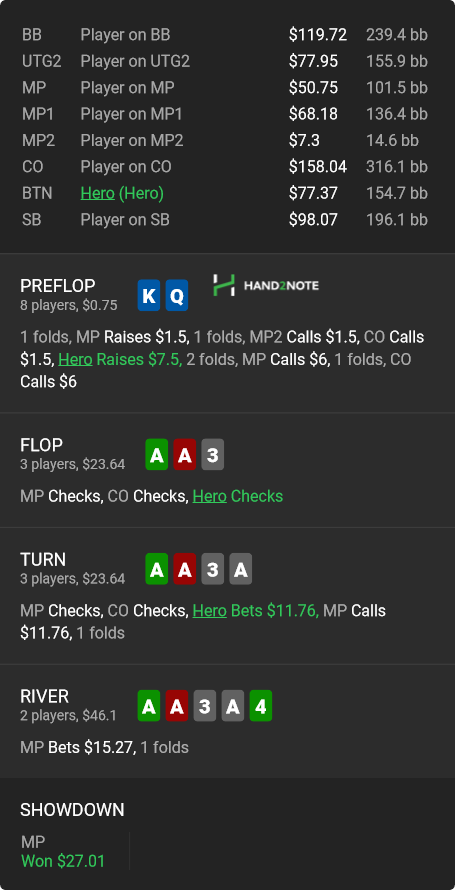Click the TURN section heading
Screen dimensions: 455x890
pyautogui.click(x=43, y=560)
